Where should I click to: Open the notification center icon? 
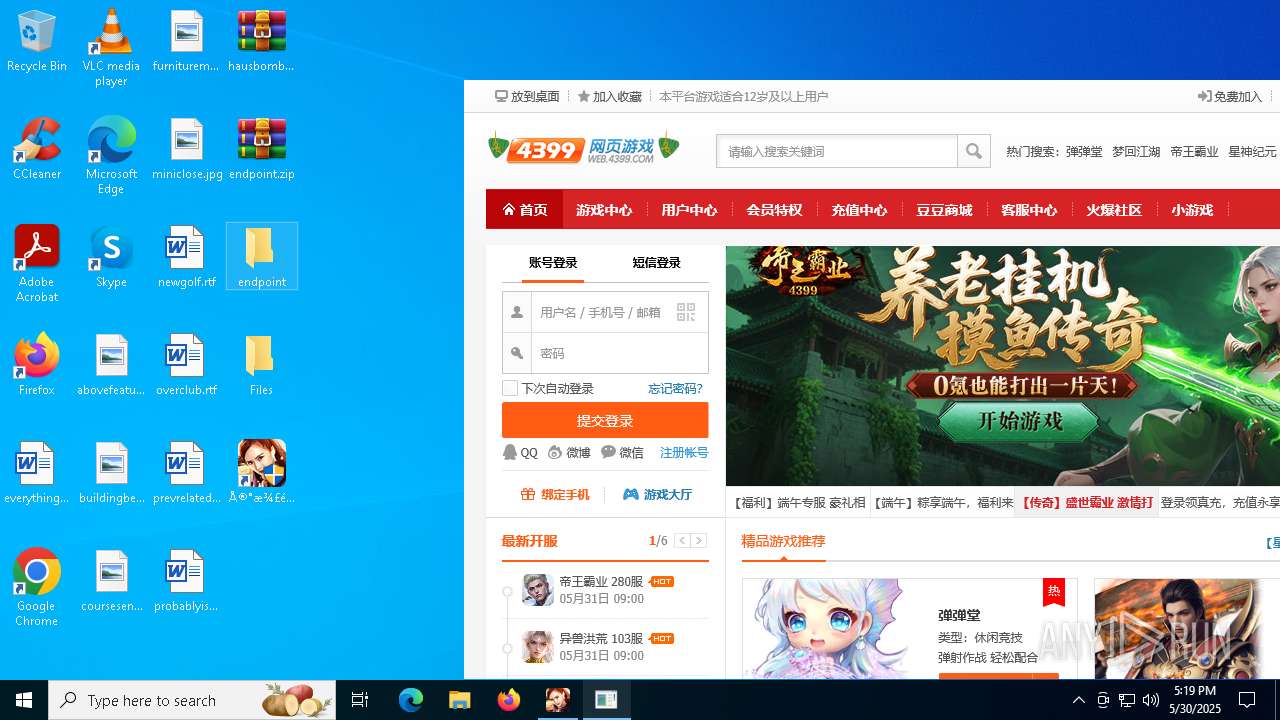click(1247, 700)
